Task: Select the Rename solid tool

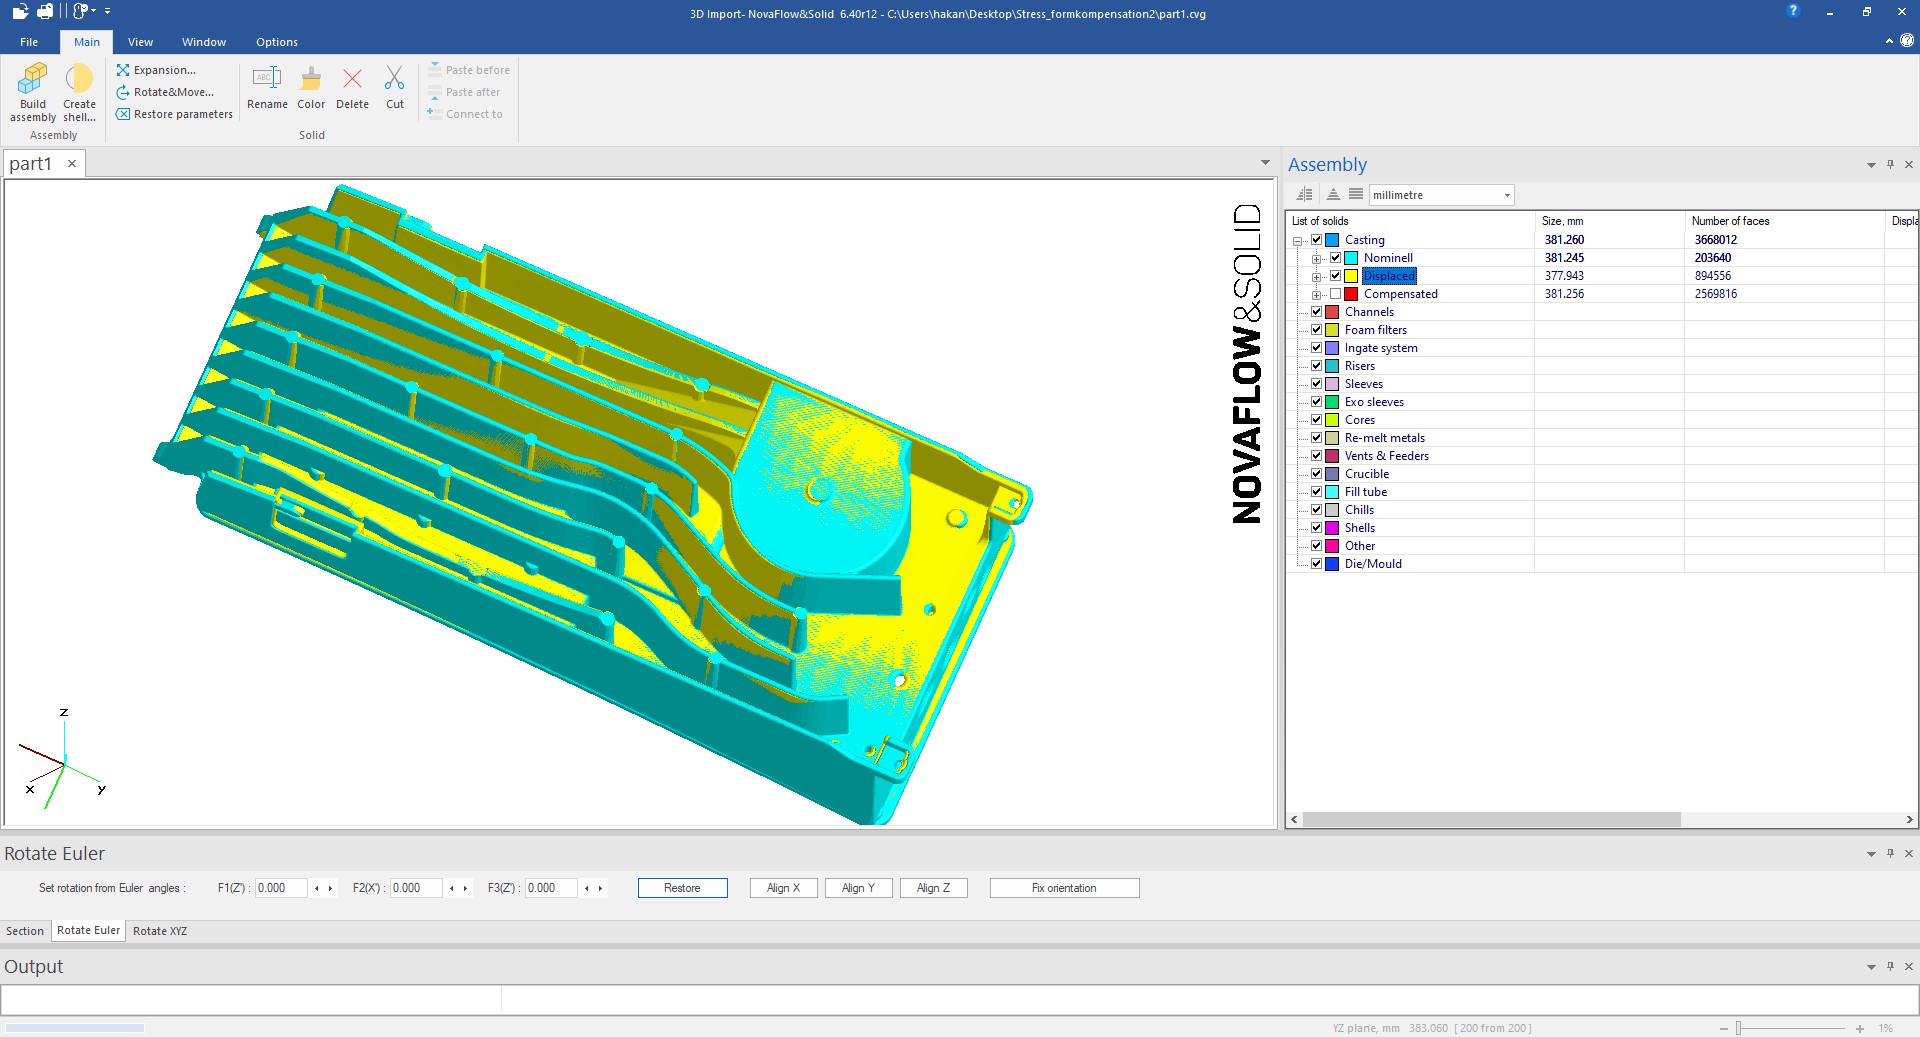Action: [x=267, y=80]
